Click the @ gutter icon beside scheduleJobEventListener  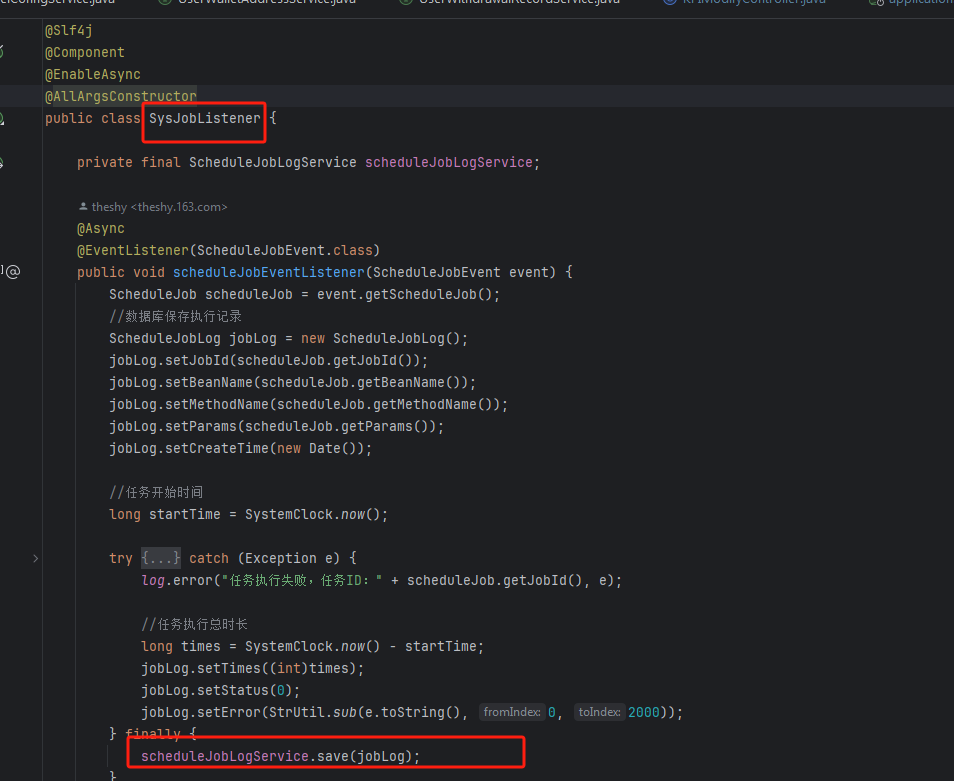click(13, 271)
